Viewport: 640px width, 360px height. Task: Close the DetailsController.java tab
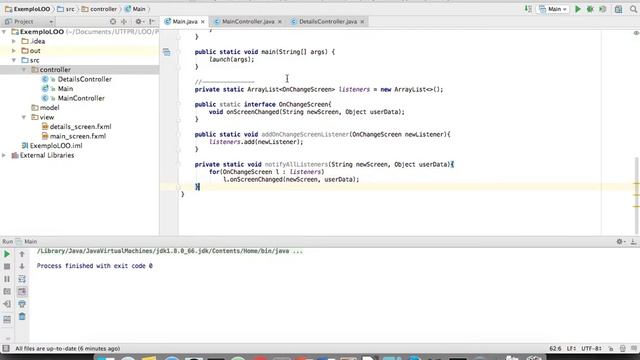[x=362, y=22]
